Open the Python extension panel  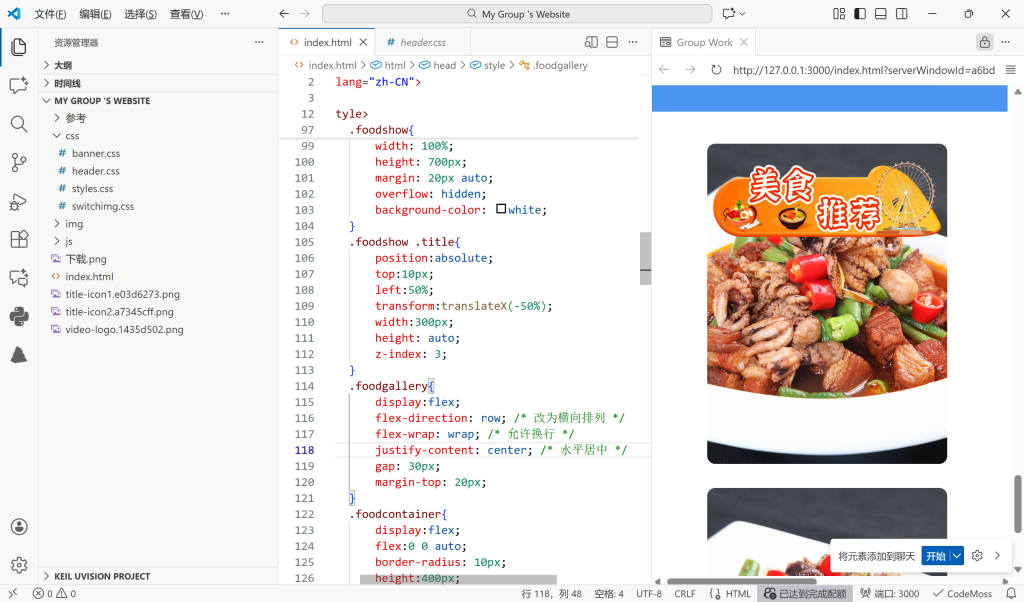(x=18, y=317)
